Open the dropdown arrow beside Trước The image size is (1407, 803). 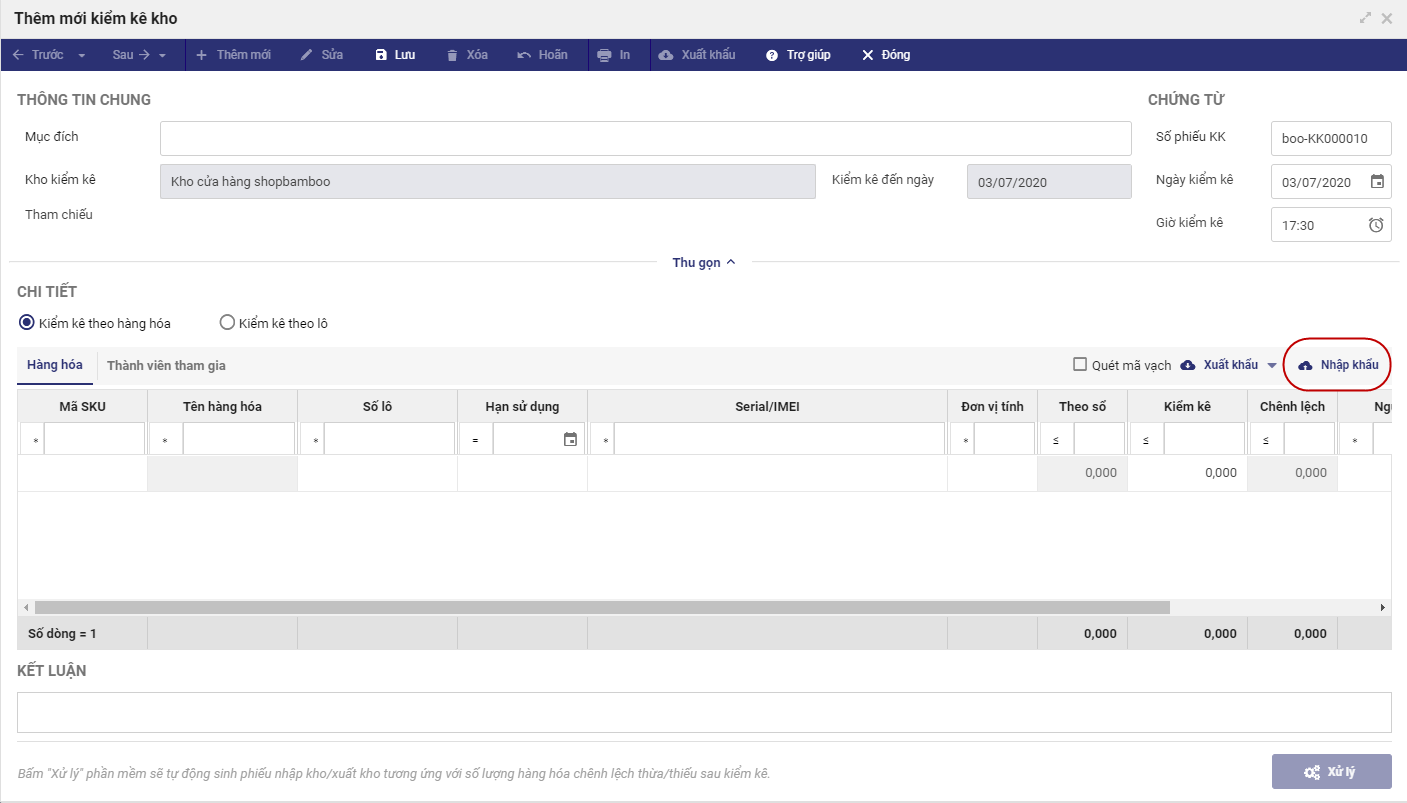click(x=82, y=55)
